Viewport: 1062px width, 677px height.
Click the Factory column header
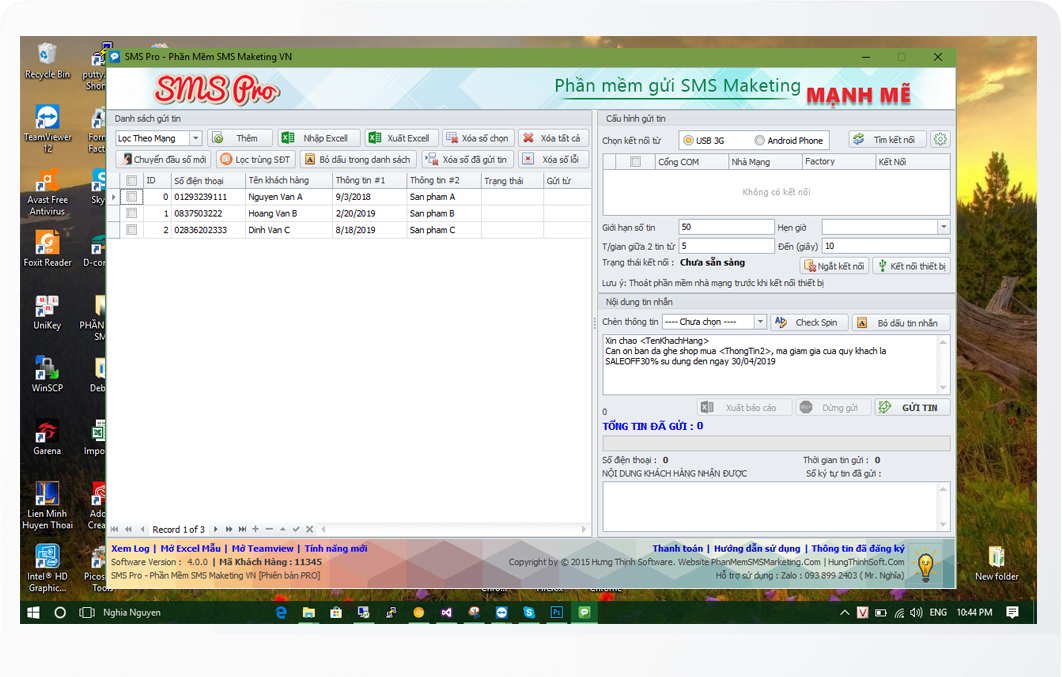838,162
